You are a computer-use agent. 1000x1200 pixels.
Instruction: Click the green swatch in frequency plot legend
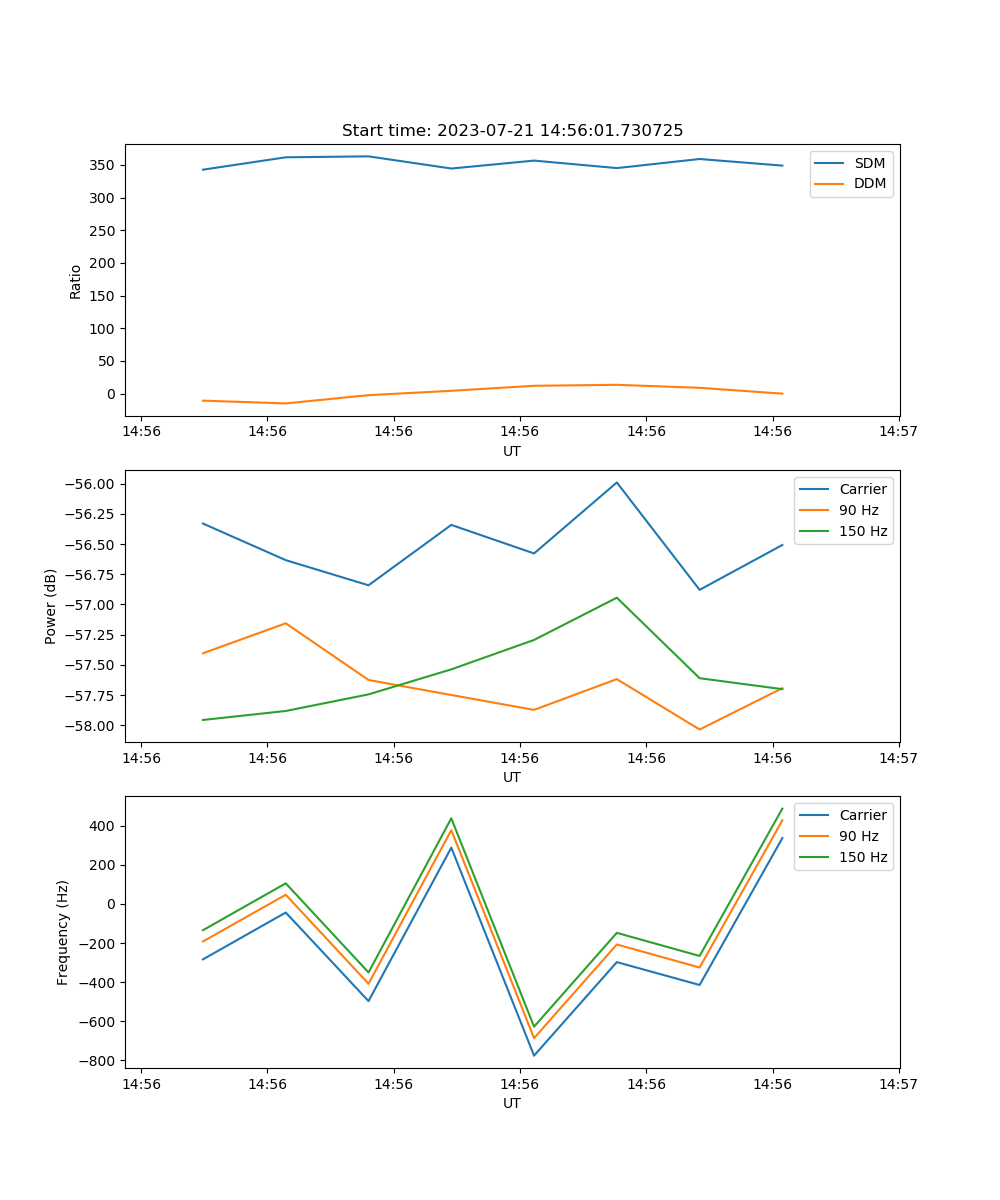click(x=815, y=857)
